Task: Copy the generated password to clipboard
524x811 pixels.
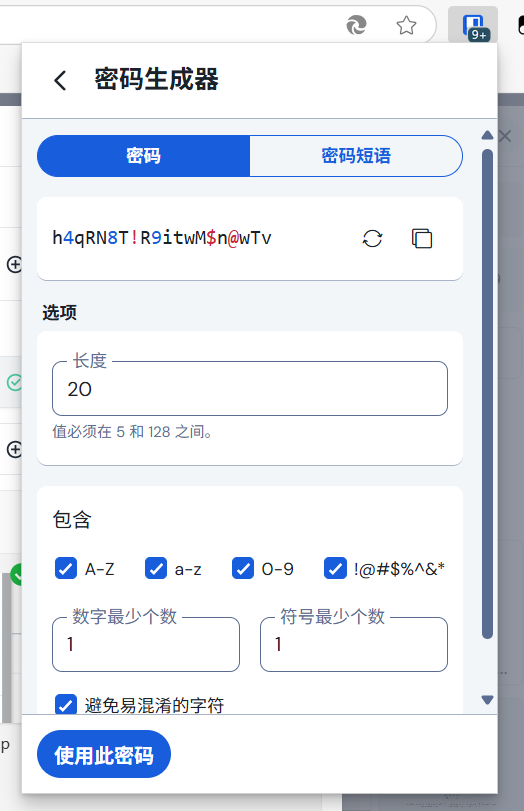Action: 422,238
